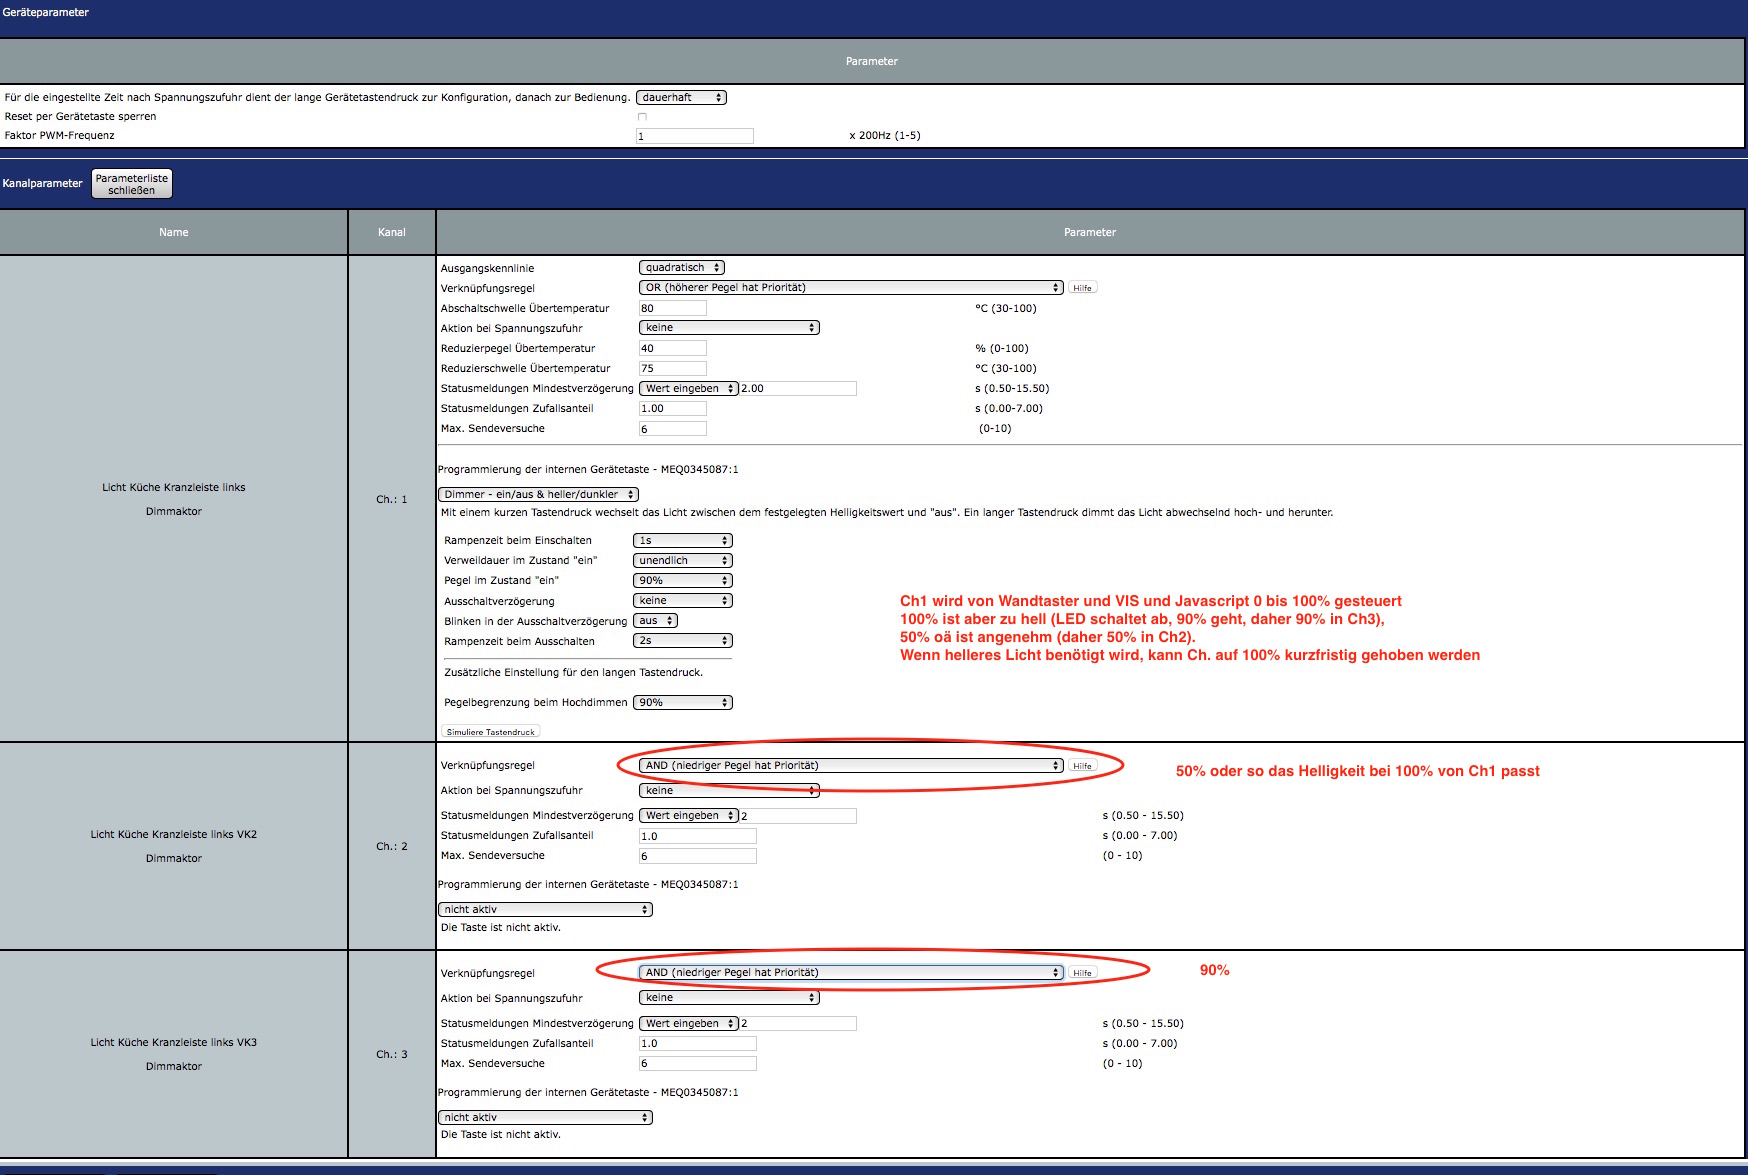Click Hilfe next to Ch. 3 Verknüpfungsregel
This screenshot has height=1175, width=1748.
[1082, 973]
